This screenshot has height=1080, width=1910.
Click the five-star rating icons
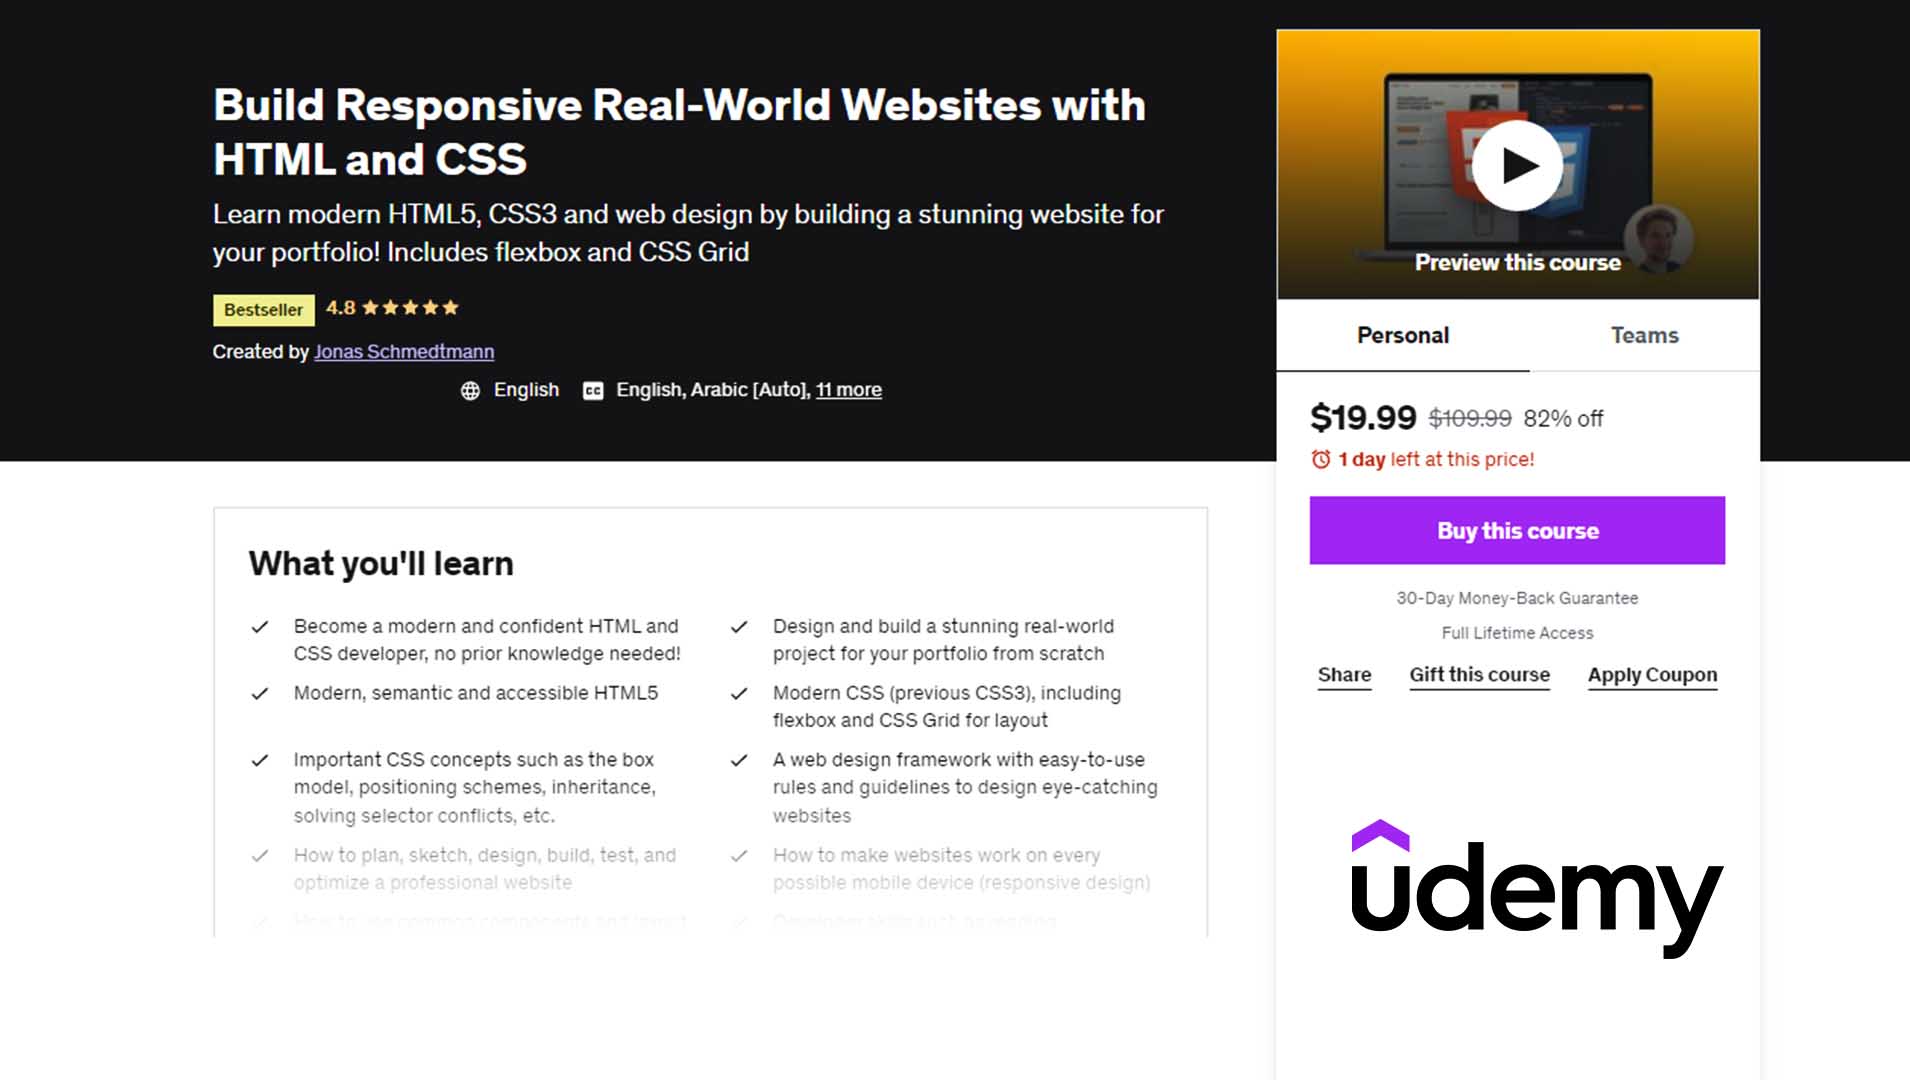[x=412, y=307]
